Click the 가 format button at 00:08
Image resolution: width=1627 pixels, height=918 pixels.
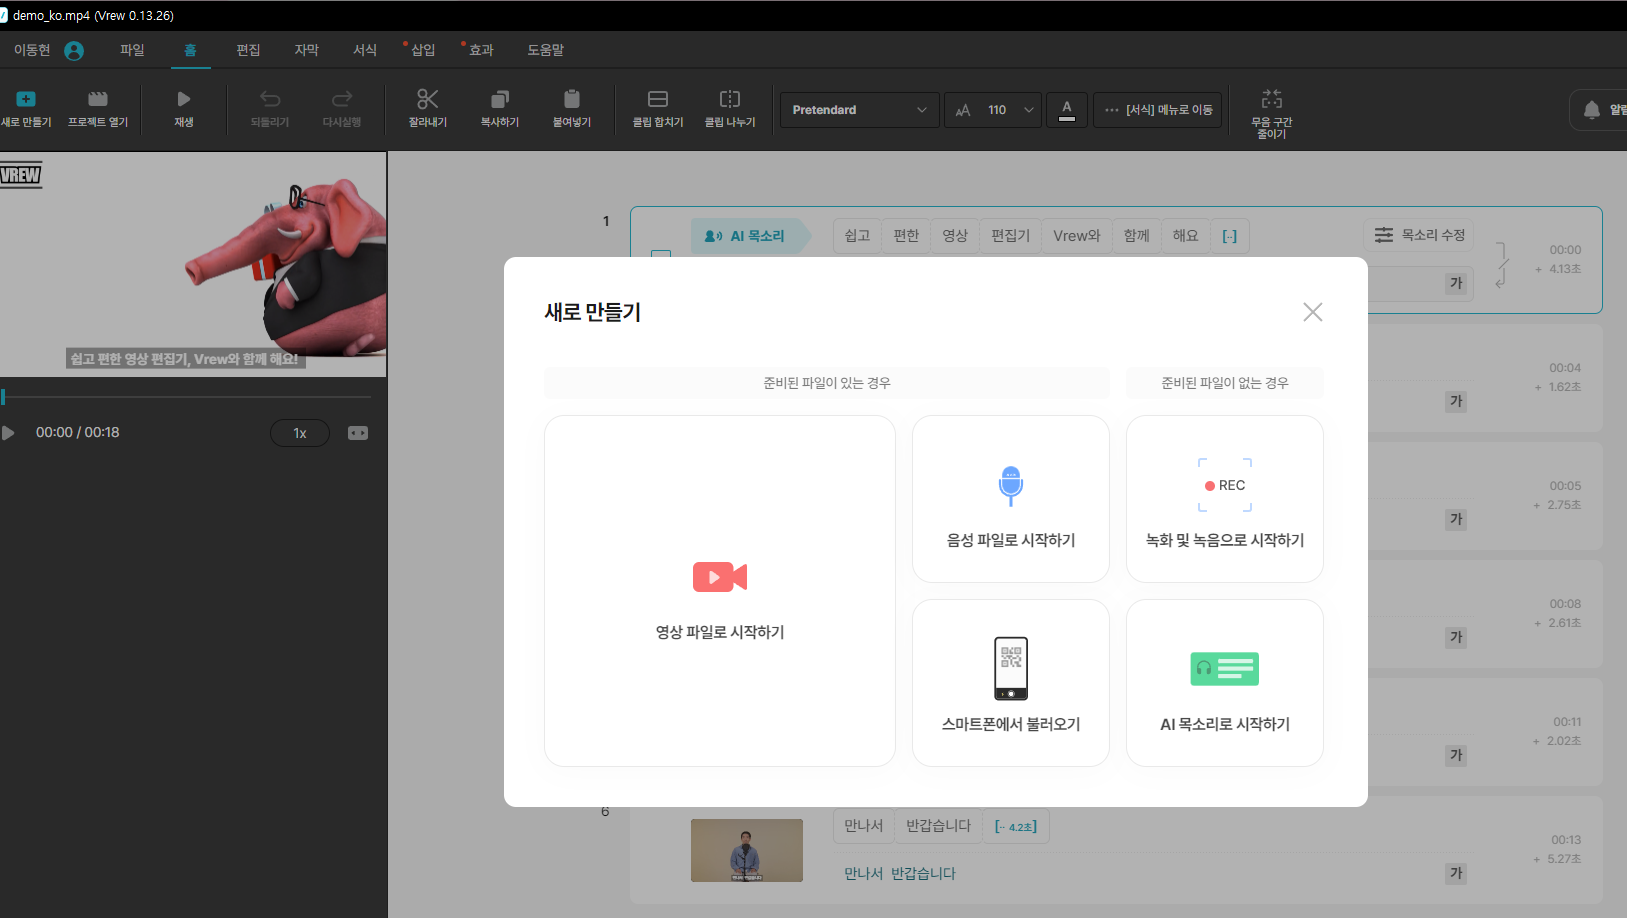[x=1456, y=637]
